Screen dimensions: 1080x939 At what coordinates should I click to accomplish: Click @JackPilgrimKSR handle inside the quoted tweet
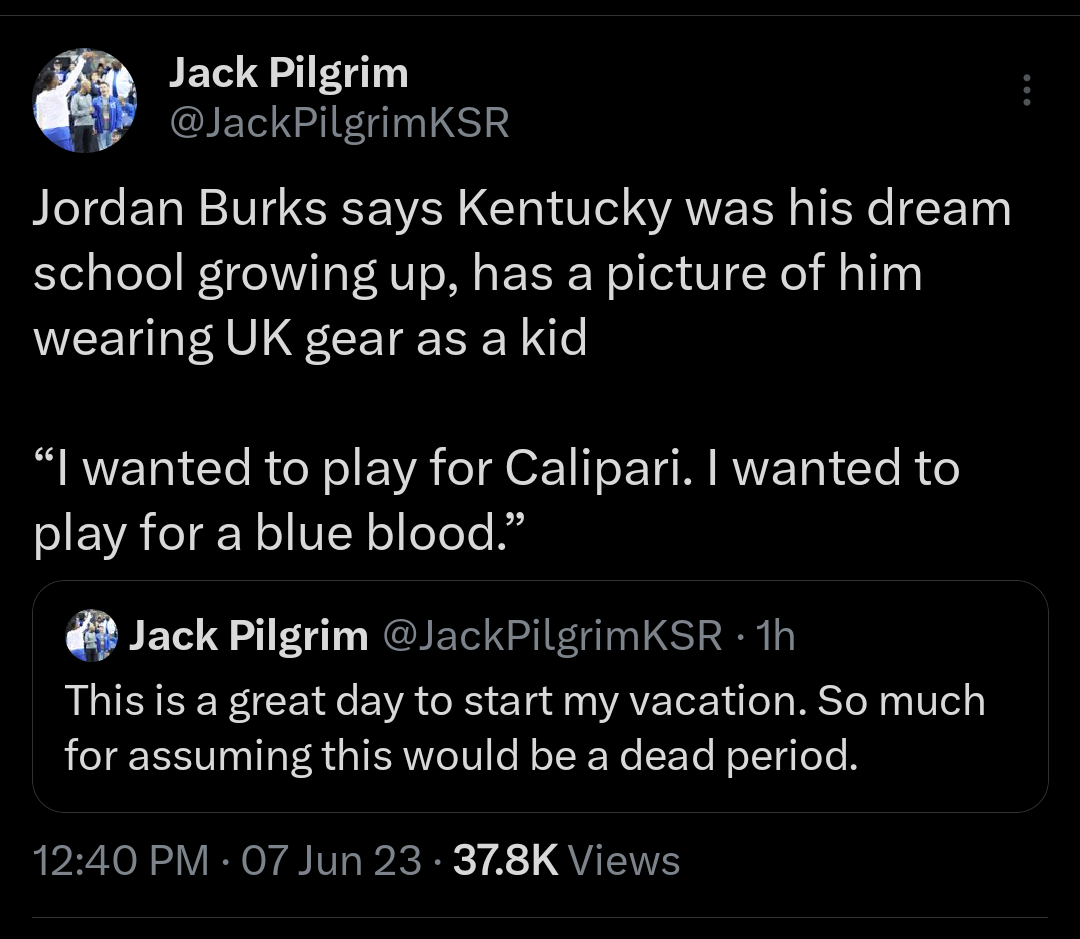(552, 636)
